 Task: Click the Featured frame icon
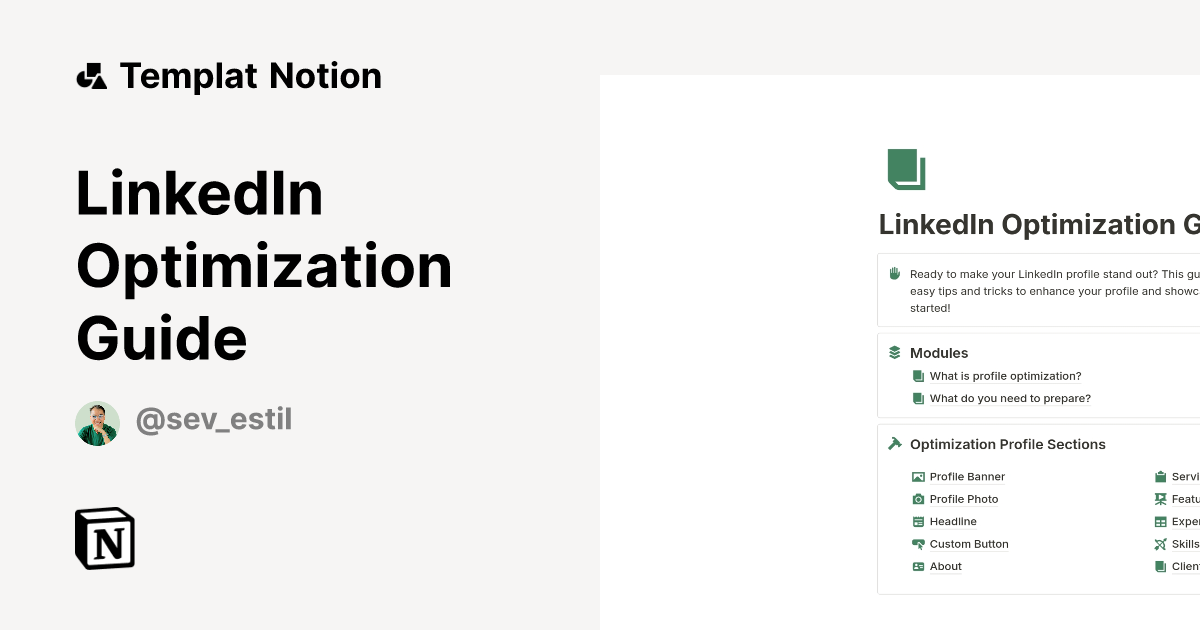[1161, 498]
